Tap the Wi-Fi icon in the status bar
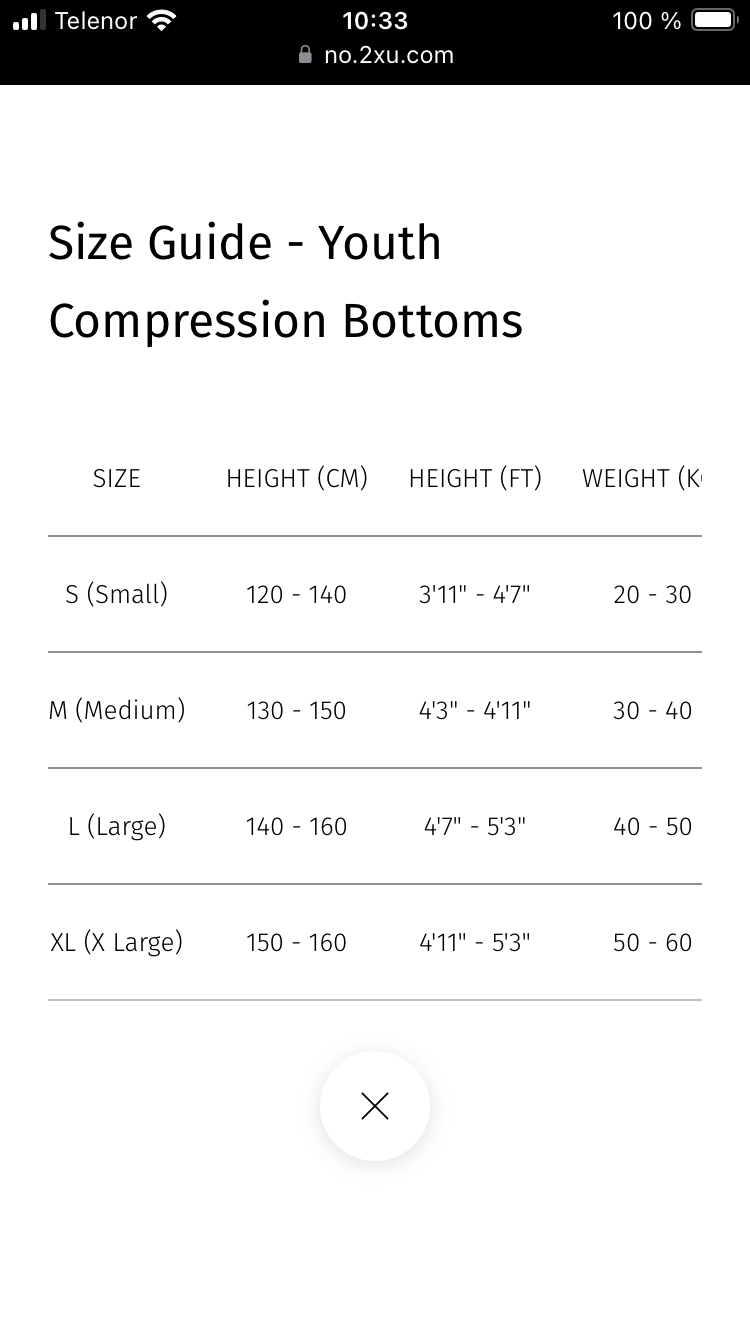This screenshot has width=750, height=1334. 161,20
